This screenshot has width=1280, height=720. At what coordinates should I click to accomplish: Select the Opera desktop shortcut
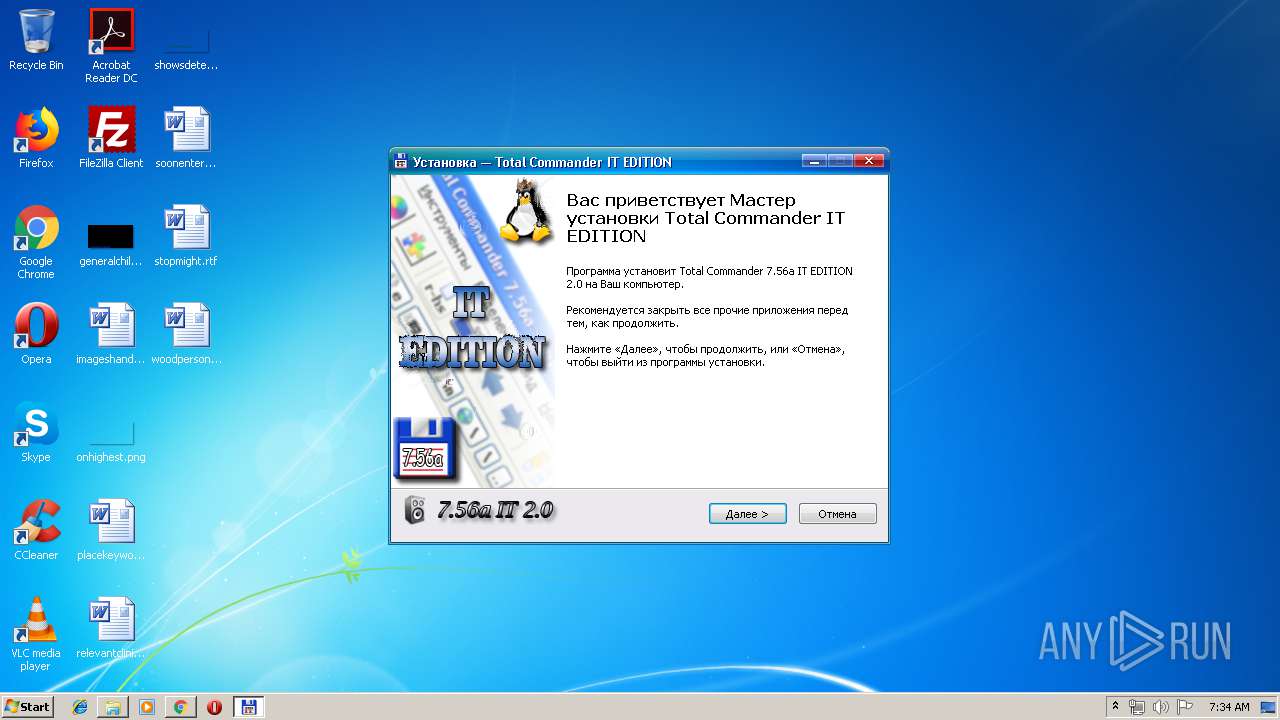36,334
